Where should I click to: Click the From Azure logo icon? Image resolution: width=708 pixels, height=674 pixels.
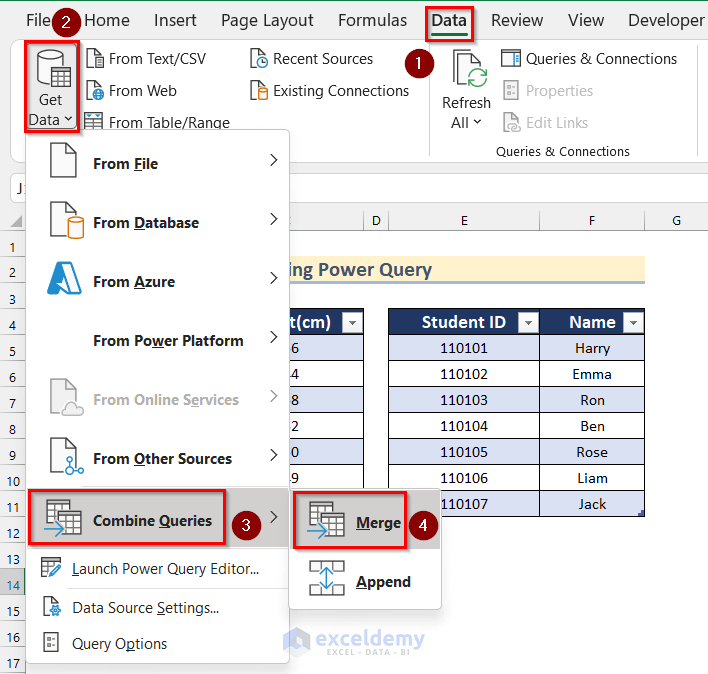65,278
